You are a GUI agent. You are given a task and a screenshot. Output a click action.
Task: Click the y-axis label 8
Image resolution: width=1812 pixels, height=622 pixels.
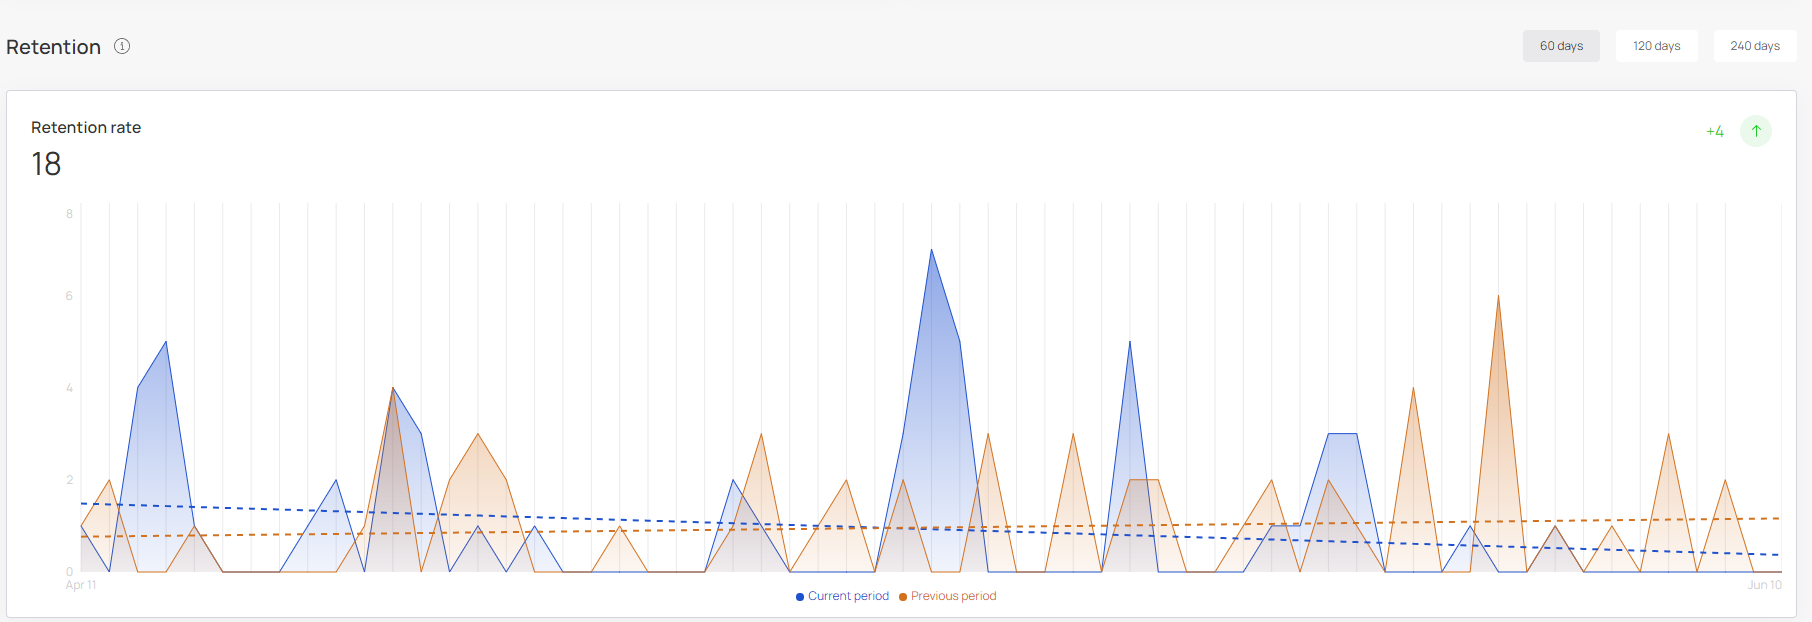tap(69, 214)
